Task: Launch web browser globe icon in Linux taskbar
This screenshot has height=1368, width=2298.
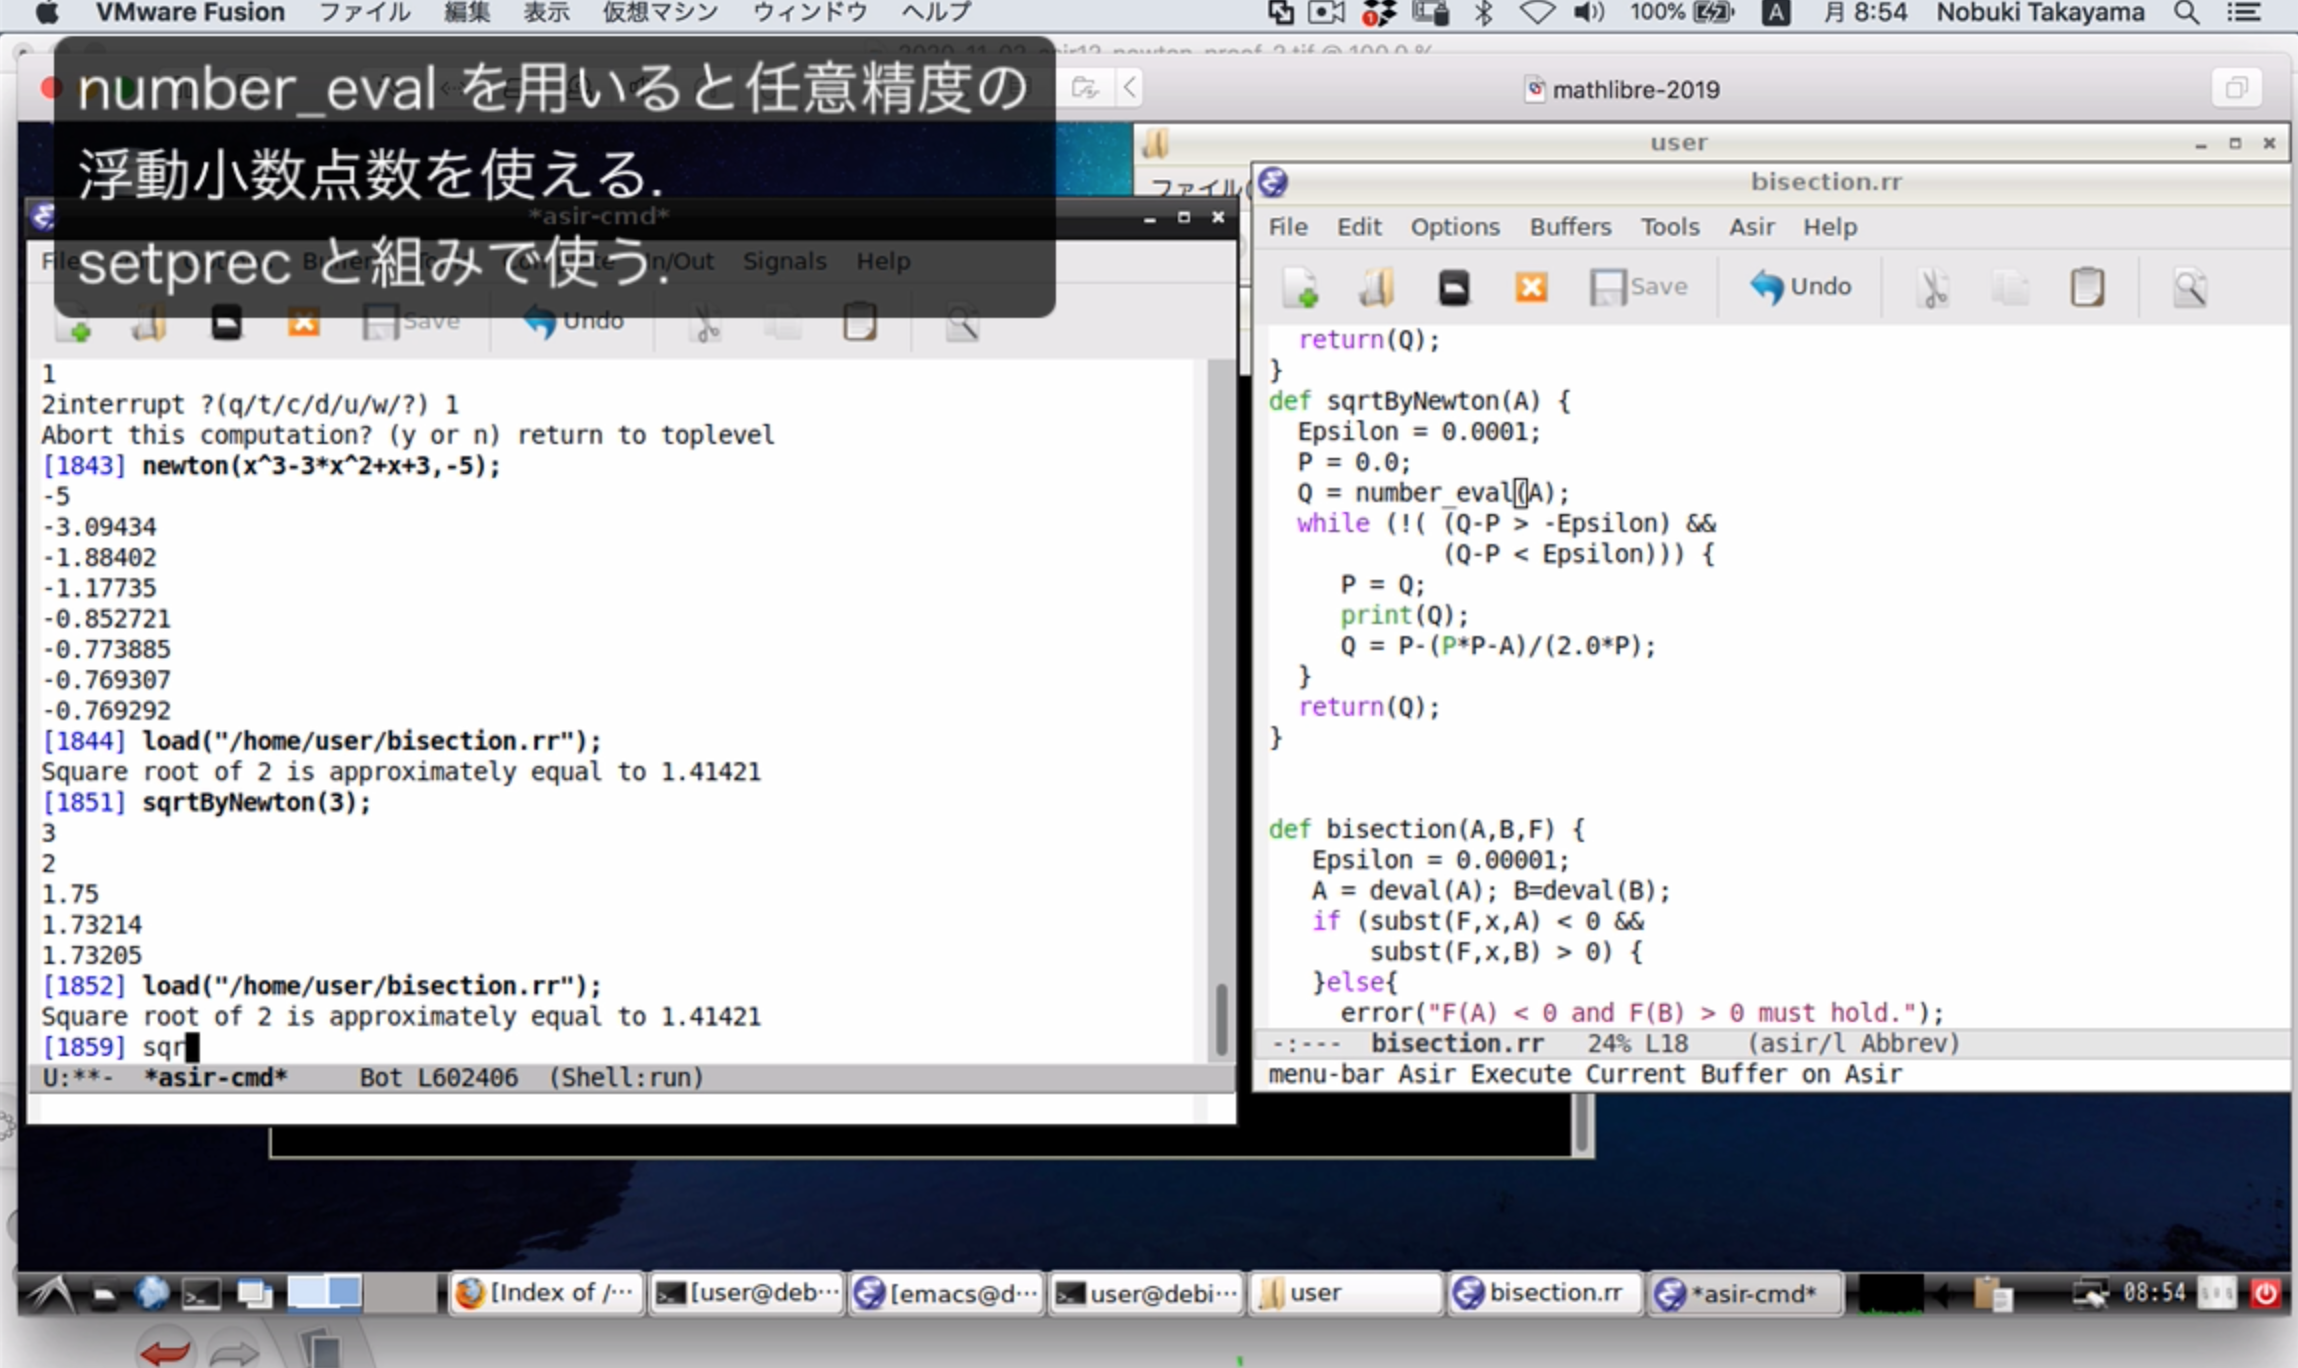Action: 152,1294
